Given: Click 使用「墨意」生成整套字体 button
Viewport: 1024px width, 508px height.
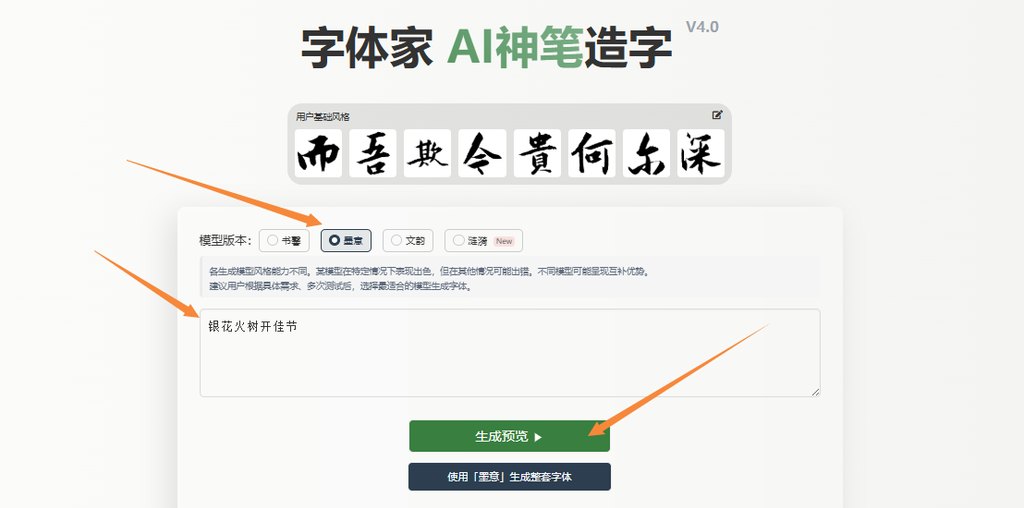Looking at the screenshot, I should tap(509, 477).
